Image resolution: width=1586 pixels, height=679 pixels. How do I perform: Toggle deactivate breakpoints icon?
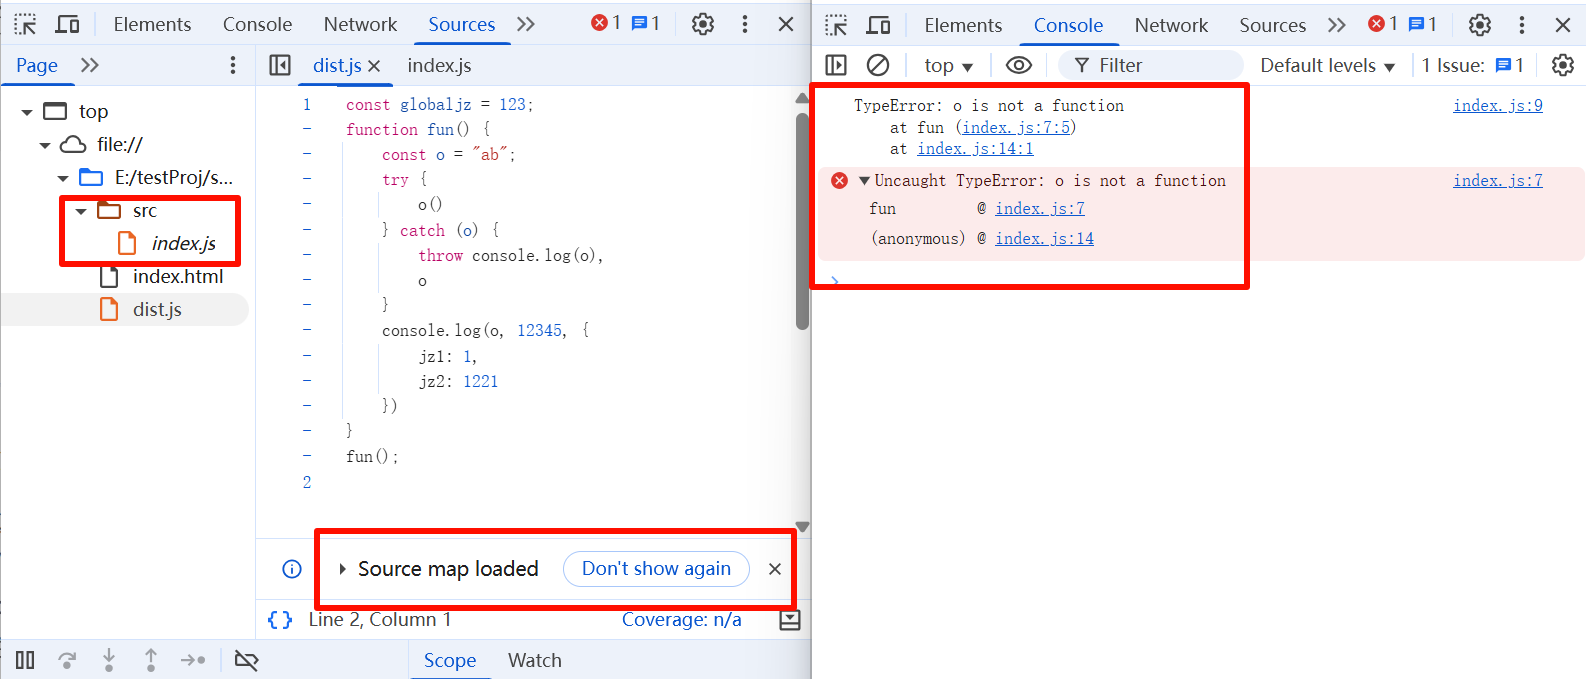246,660
